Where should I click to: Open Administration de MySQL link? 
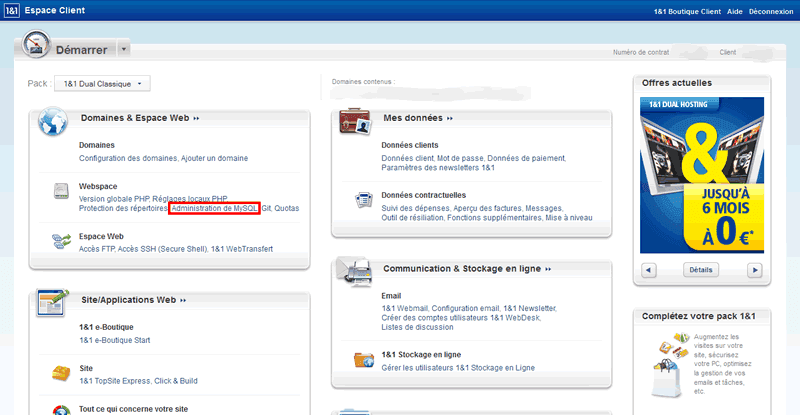tap(214, 208)
